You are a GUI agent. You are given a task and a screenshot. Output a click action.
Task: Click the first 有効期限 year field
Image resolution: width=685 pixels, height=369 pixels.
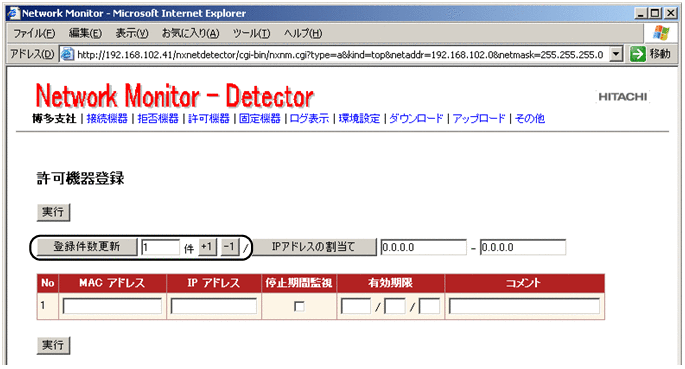coord(356,306)
